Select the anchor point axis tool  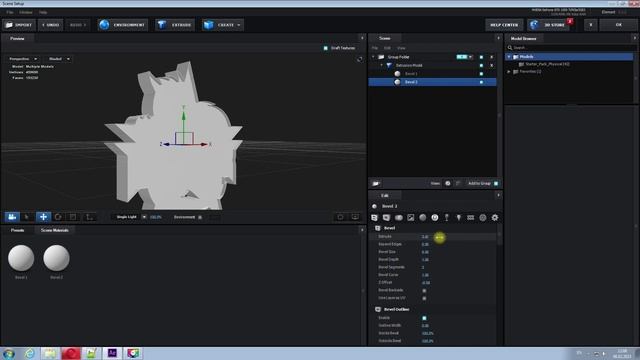click(89, 217)
